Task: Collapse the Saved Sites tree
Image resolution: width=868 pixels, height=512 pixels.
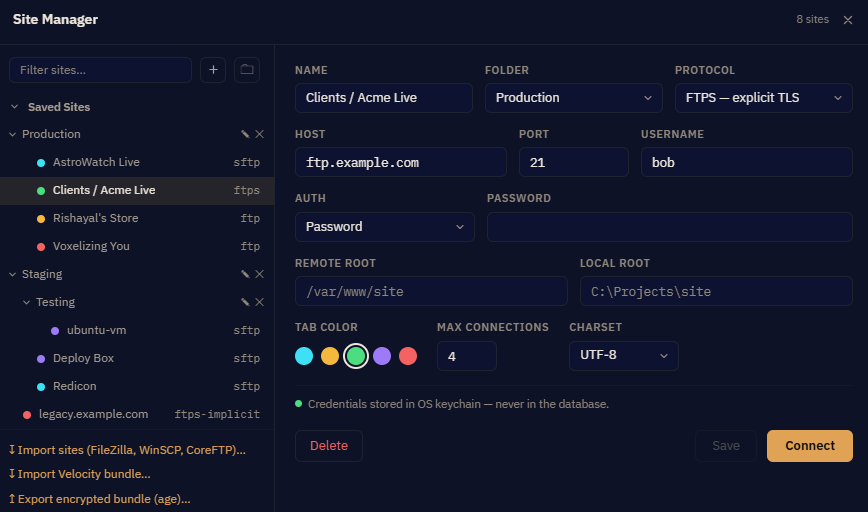Action: point(14,107)
